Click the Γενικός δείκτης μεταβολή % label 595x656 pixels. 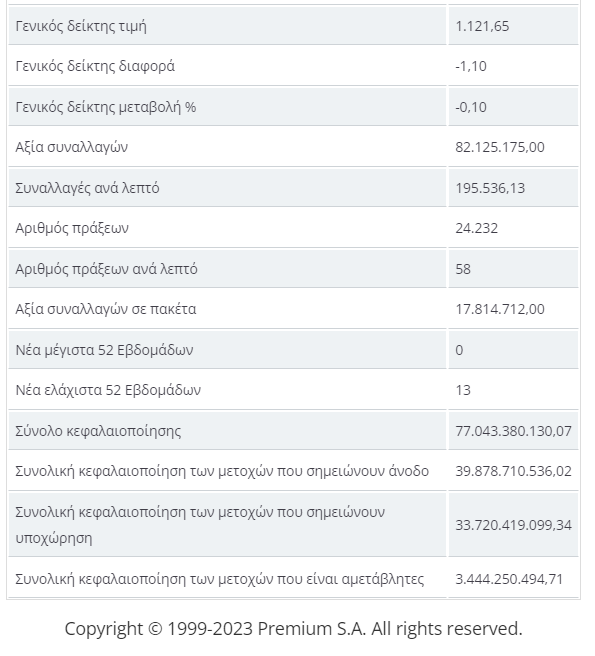105,107
